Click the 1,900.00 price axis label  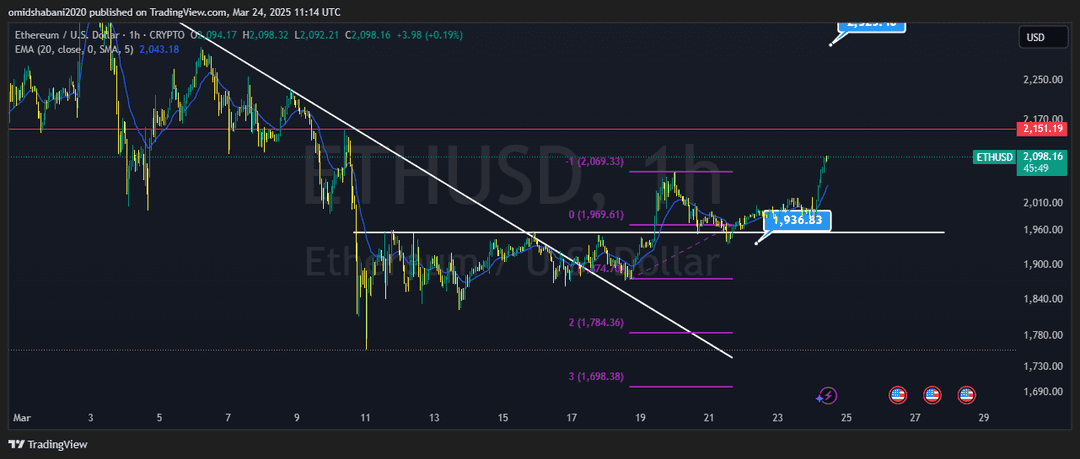(x=1043, y=264)
